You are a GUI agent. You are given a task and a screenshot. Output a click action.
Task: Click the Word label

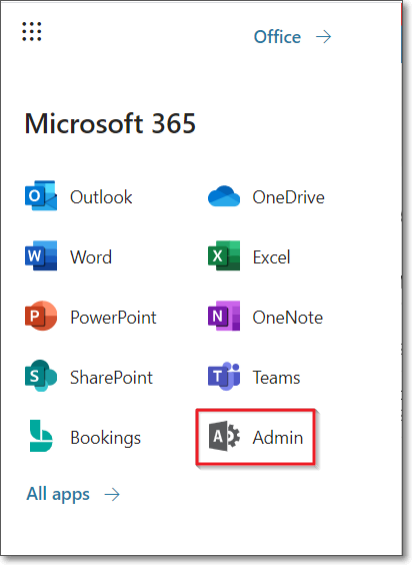pyautogui.click(x=91, y=257)
